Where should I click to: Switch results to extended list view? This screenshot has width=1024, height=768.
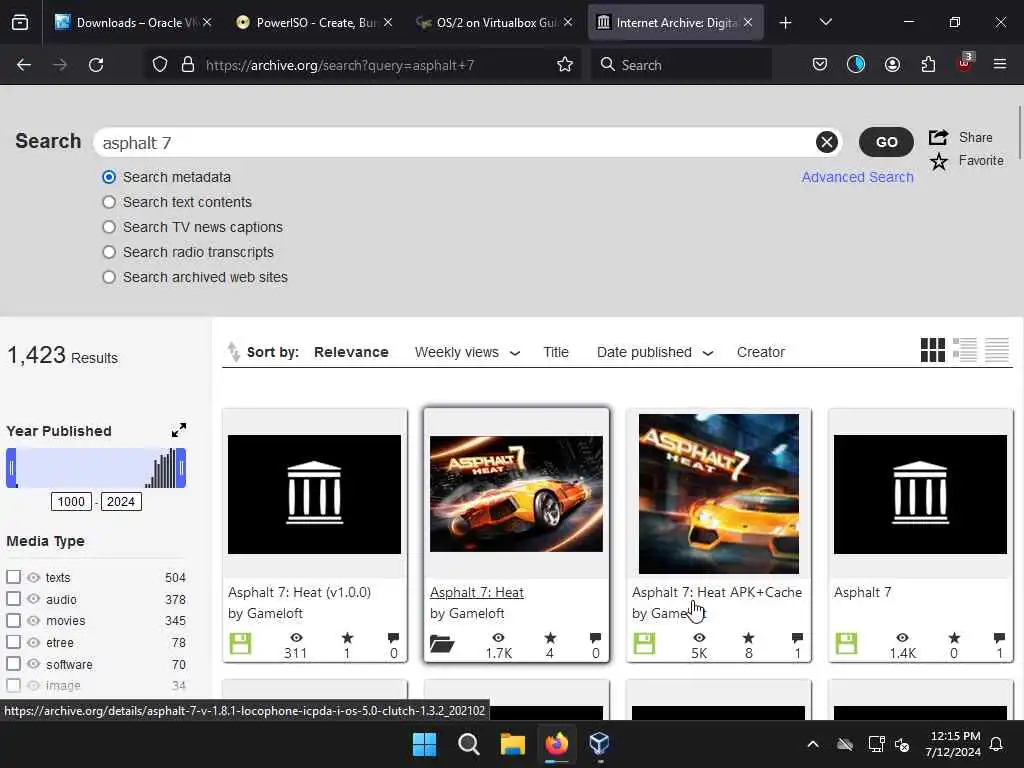(965, 350)
